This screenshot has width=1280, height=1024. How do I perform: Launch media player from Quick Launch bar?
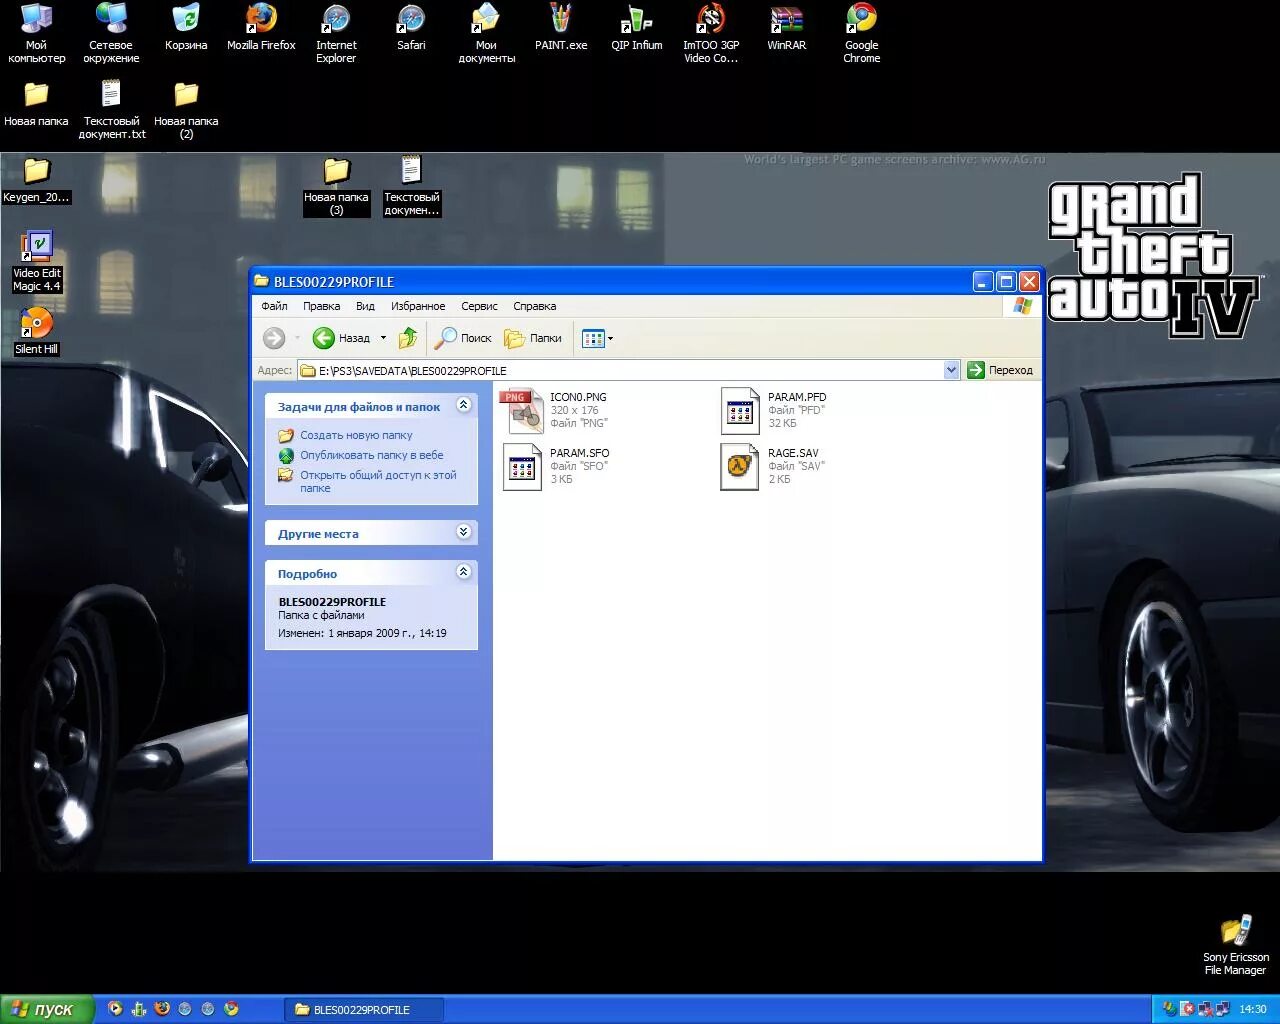pyautogui.click(x=115, y=1009)
